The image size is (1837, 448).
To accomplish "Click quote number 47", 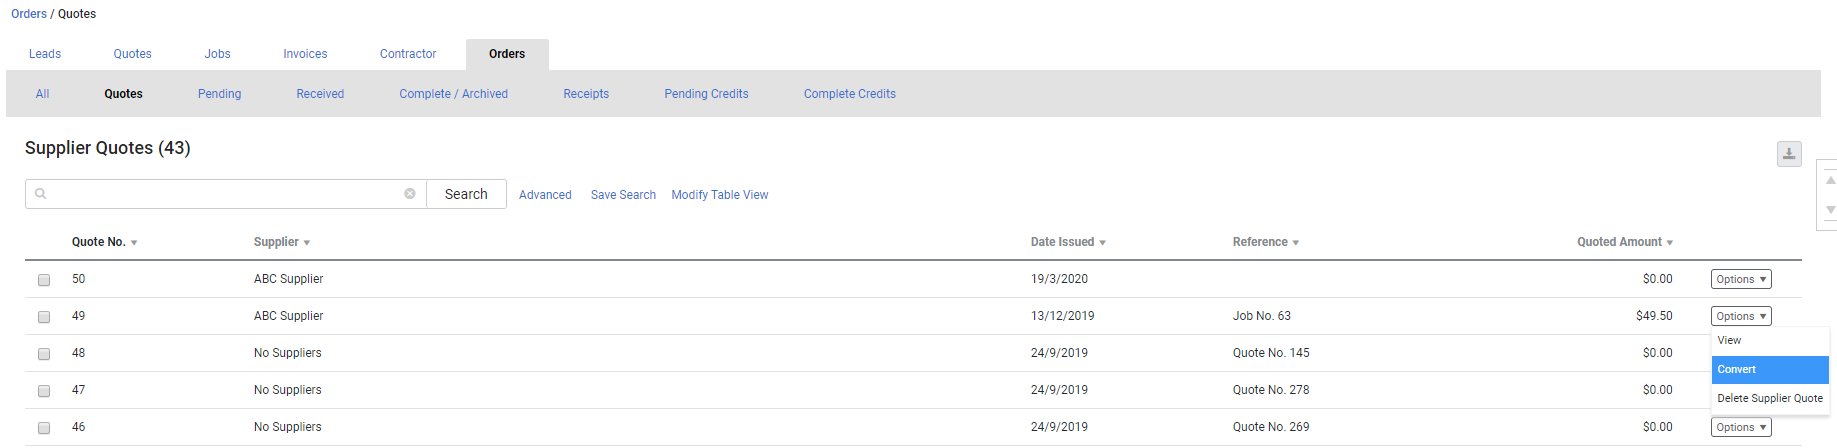I will click(79, 390).
